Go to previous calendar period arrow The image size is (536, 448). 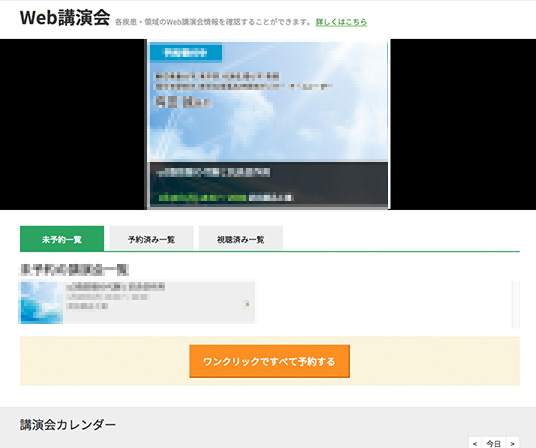pos(475,443)
